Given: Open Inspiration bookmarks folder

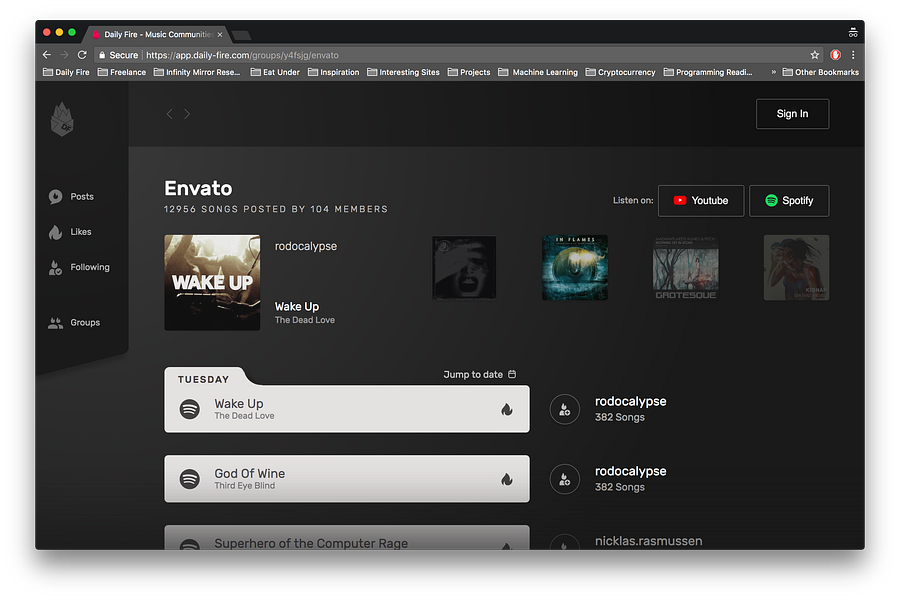Looking at the screenshot, I should point(333,72).
